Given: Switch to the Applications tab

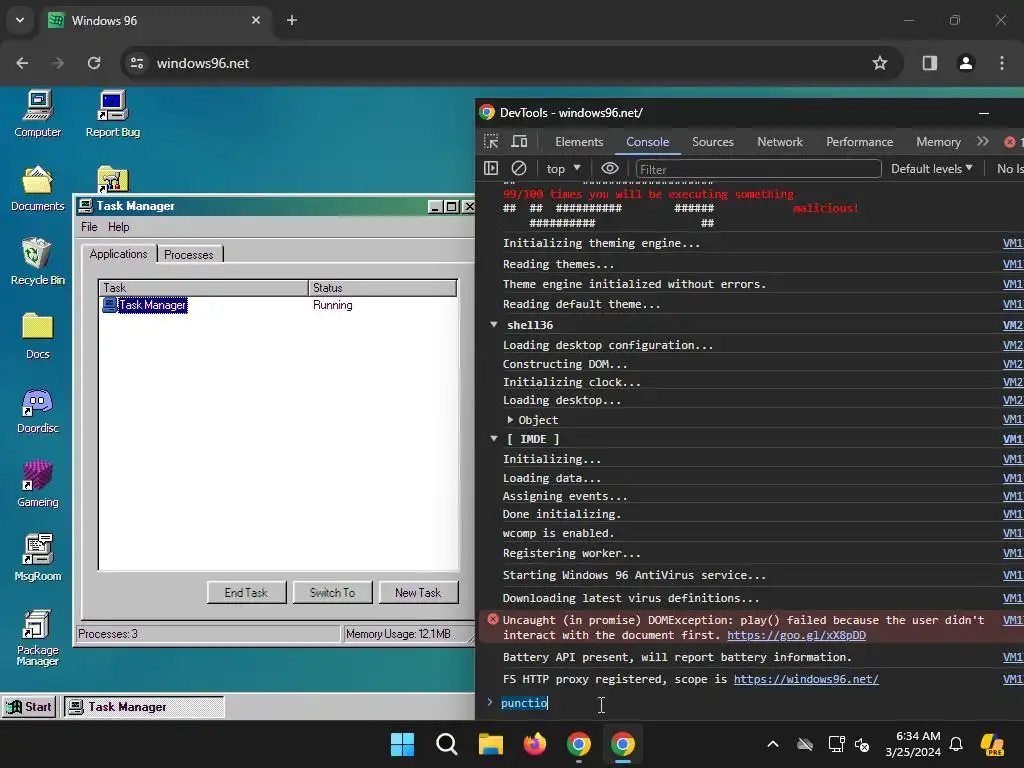Looking at the screenshot, I should click(x=118, y=254).
